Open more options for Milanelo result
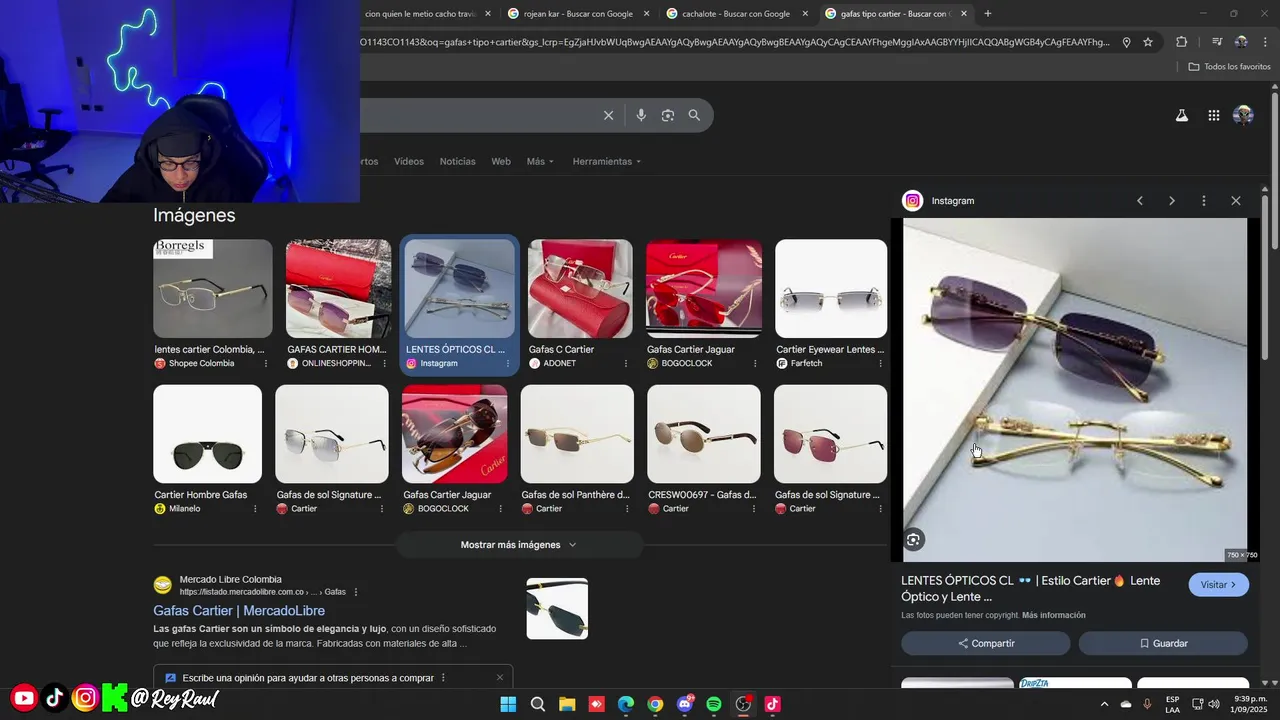The image size is (1280, 720). pos(255,509)
